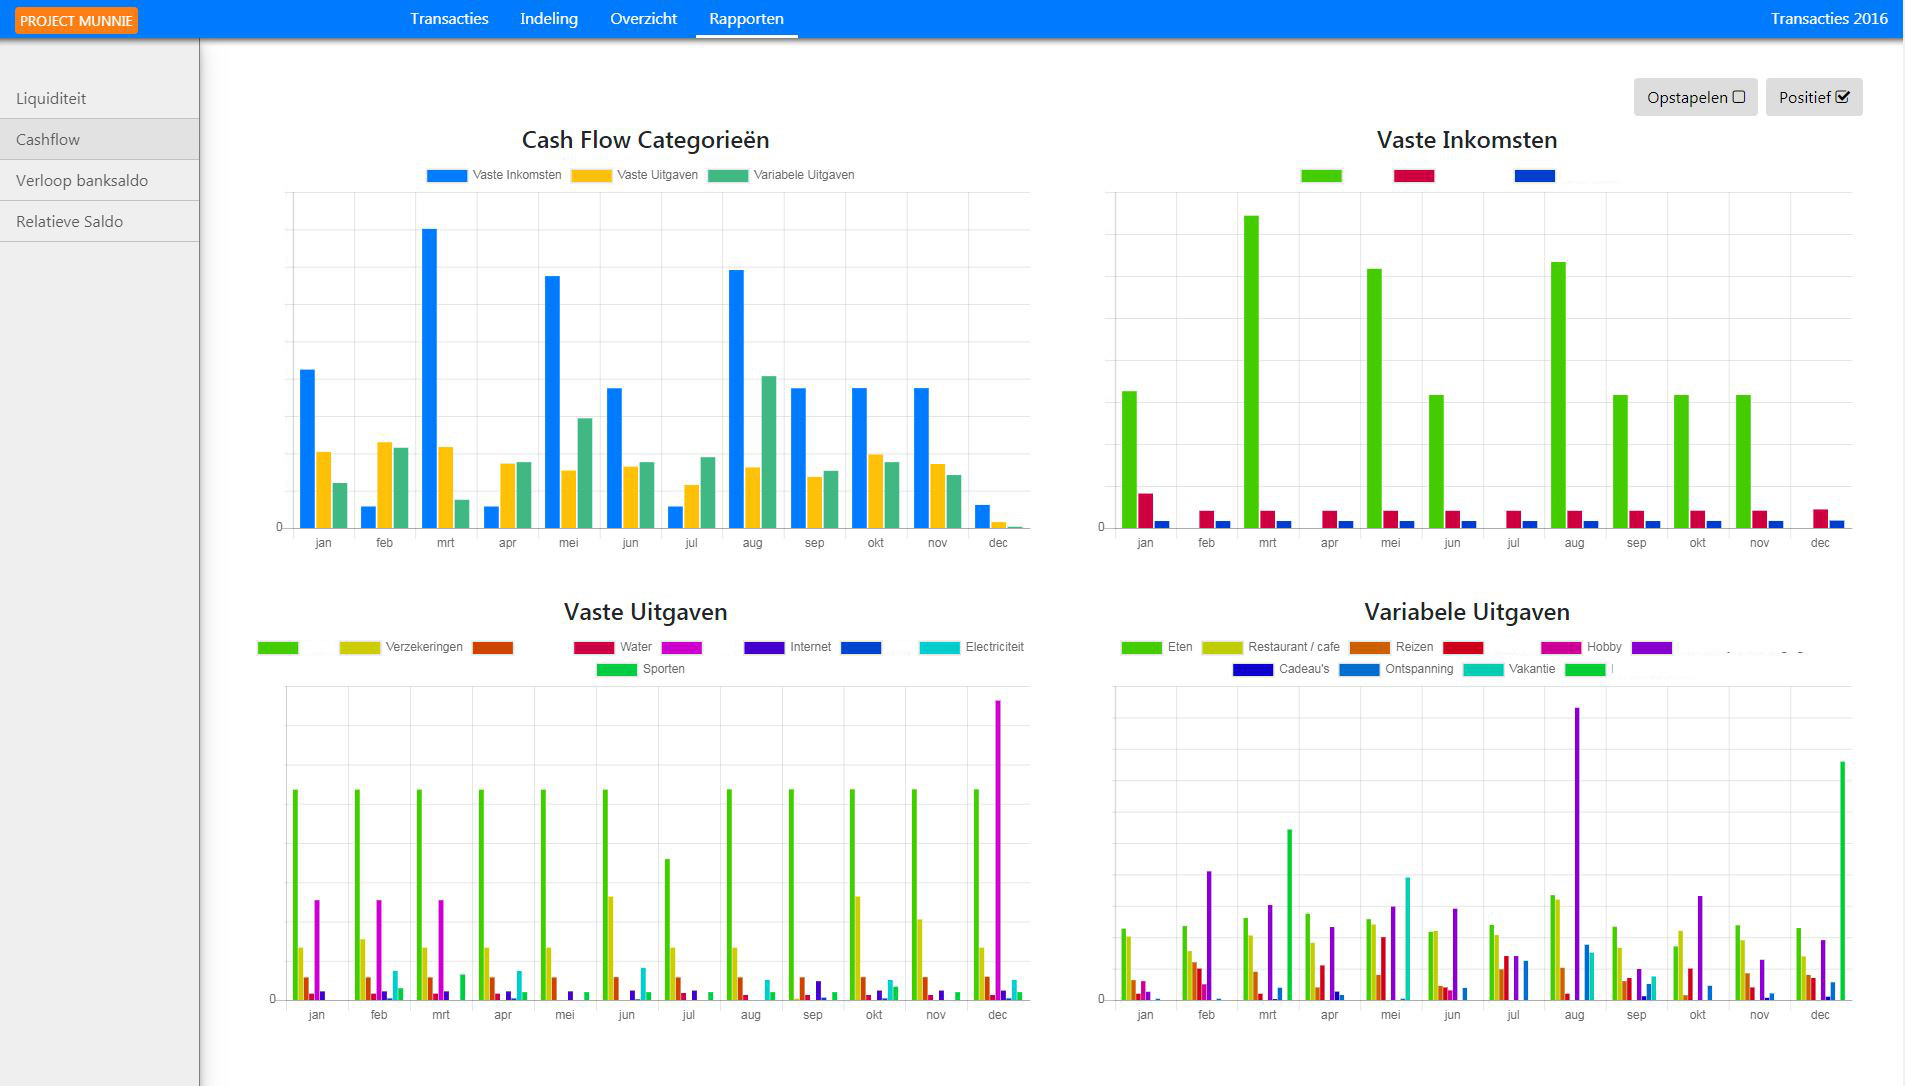Toggle the Vaste Inkomsten legend series
This screenshot has width=1905, height=1086.
click(494, 175)
